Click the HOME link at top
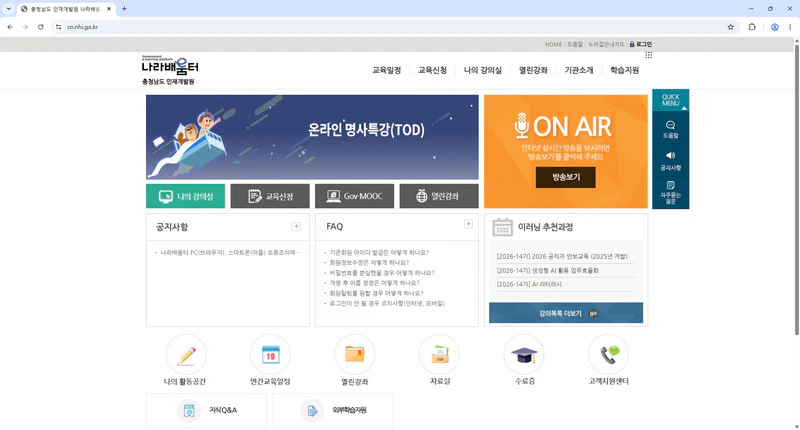This screenshot has height=430, width=800. click(553, 44)
